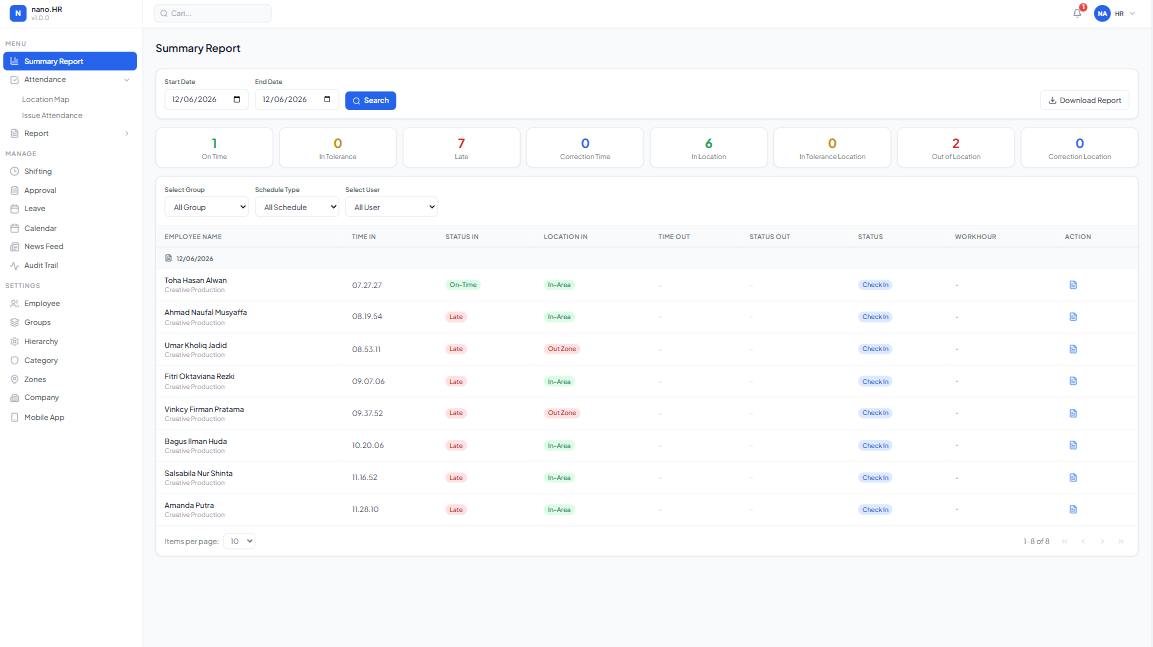
Task: Open Issue Attendance submenu
Action: point(52,115)
